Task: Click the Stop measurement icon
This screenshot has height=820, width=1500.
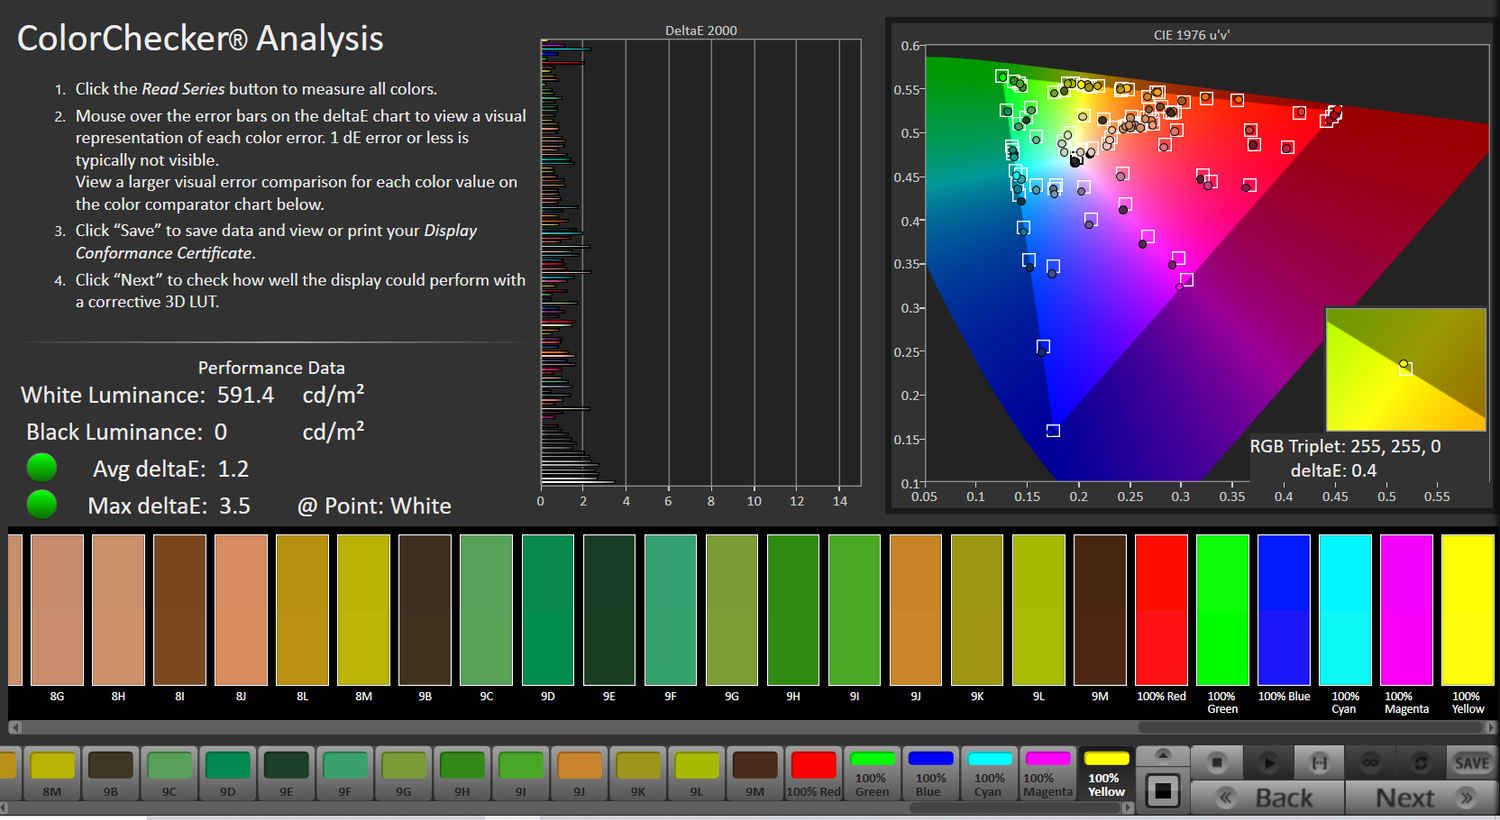Action: tap(1216, 763)
